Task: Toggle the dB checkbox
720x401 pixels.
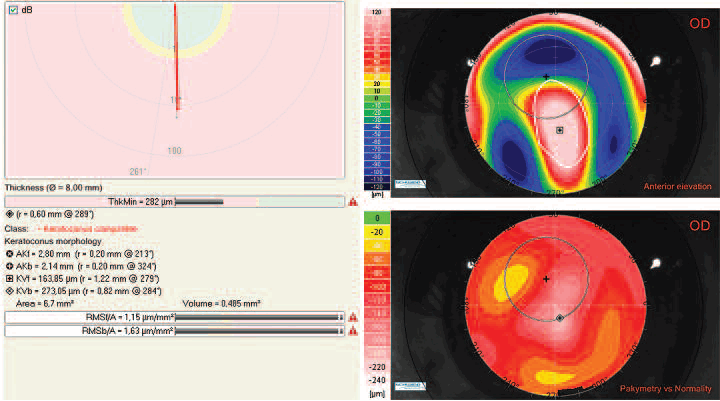Action: click(x=13, y=10)
